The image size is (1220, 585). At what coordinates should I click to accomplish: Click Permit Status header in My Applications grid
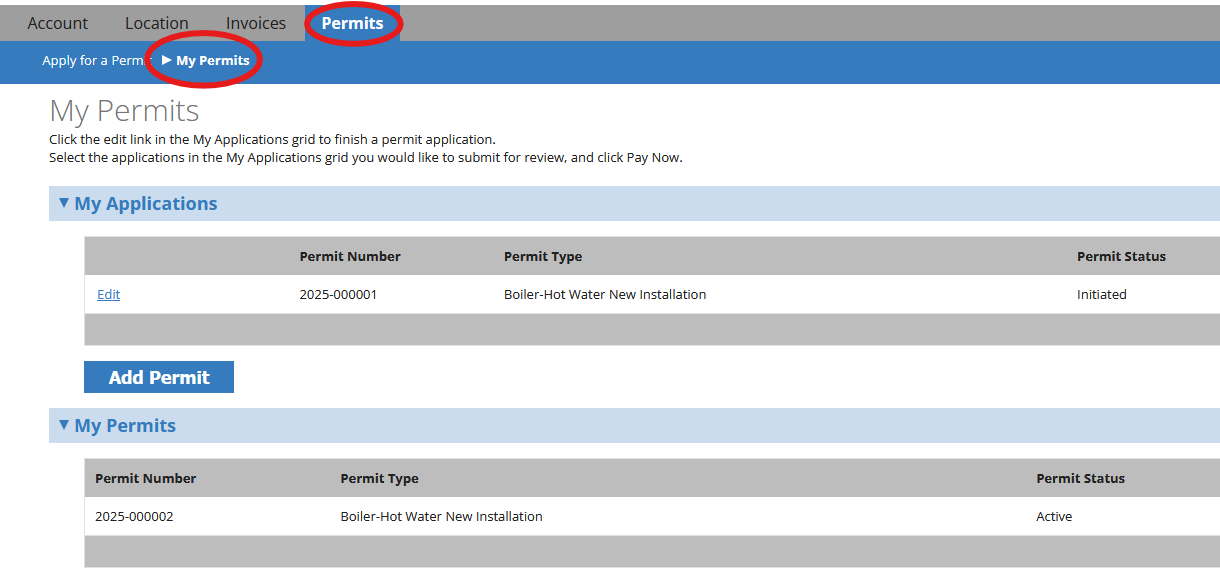(1121, 257)
